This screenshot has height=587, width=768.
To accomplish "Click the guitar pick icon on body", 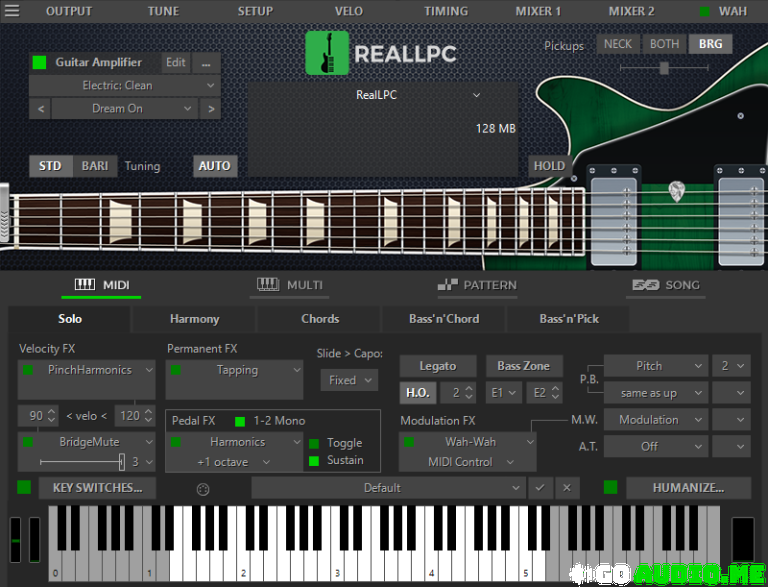I will click(x=677, y=190).
